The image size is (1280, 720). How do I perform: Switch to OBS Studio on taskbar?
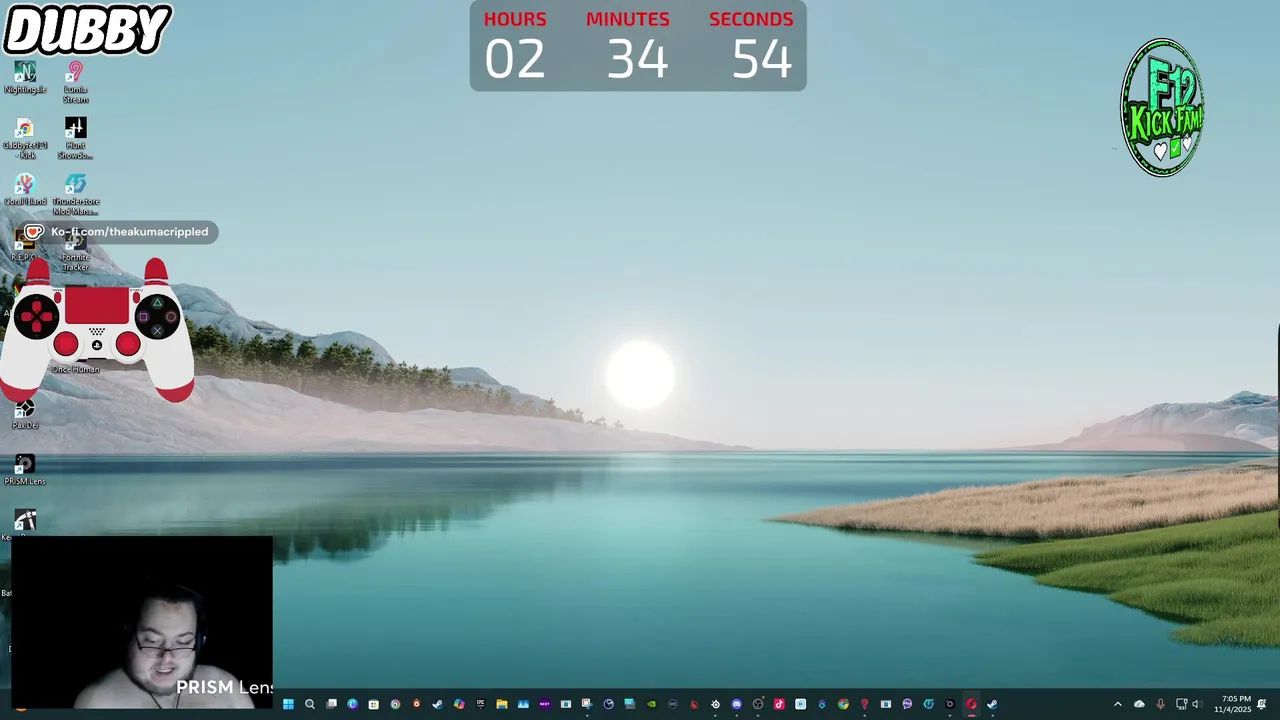coord(758,704)
